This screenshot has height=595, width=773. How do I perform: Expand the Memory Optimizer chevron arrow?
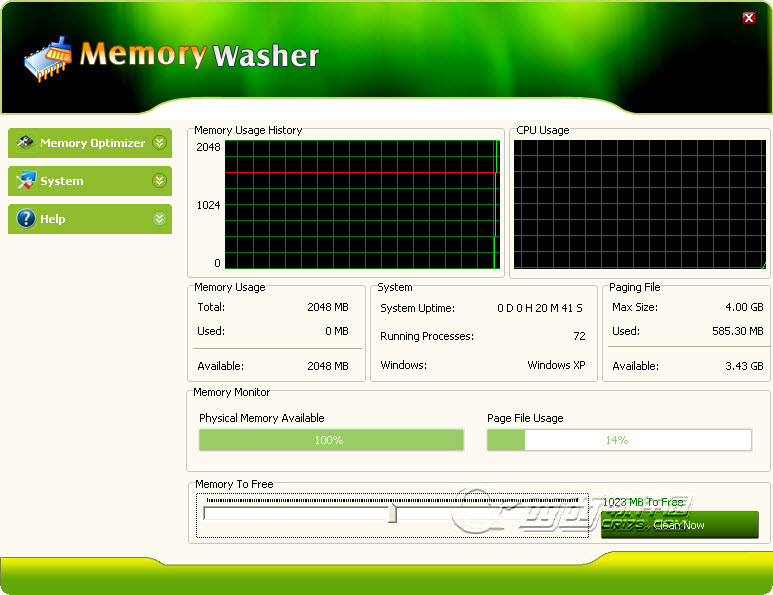(x=158, y=143)
